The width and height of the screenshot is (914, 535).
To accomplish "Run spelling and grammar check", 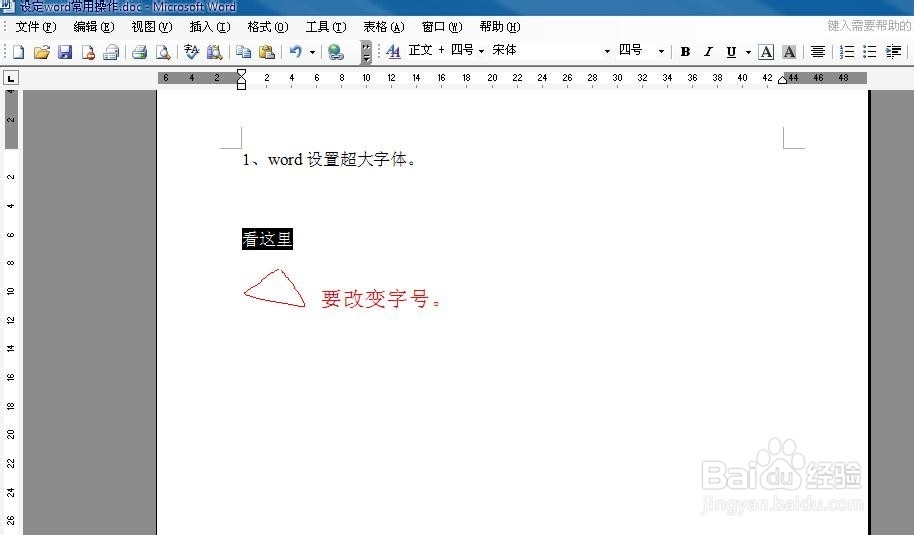I will pos(191,52).
